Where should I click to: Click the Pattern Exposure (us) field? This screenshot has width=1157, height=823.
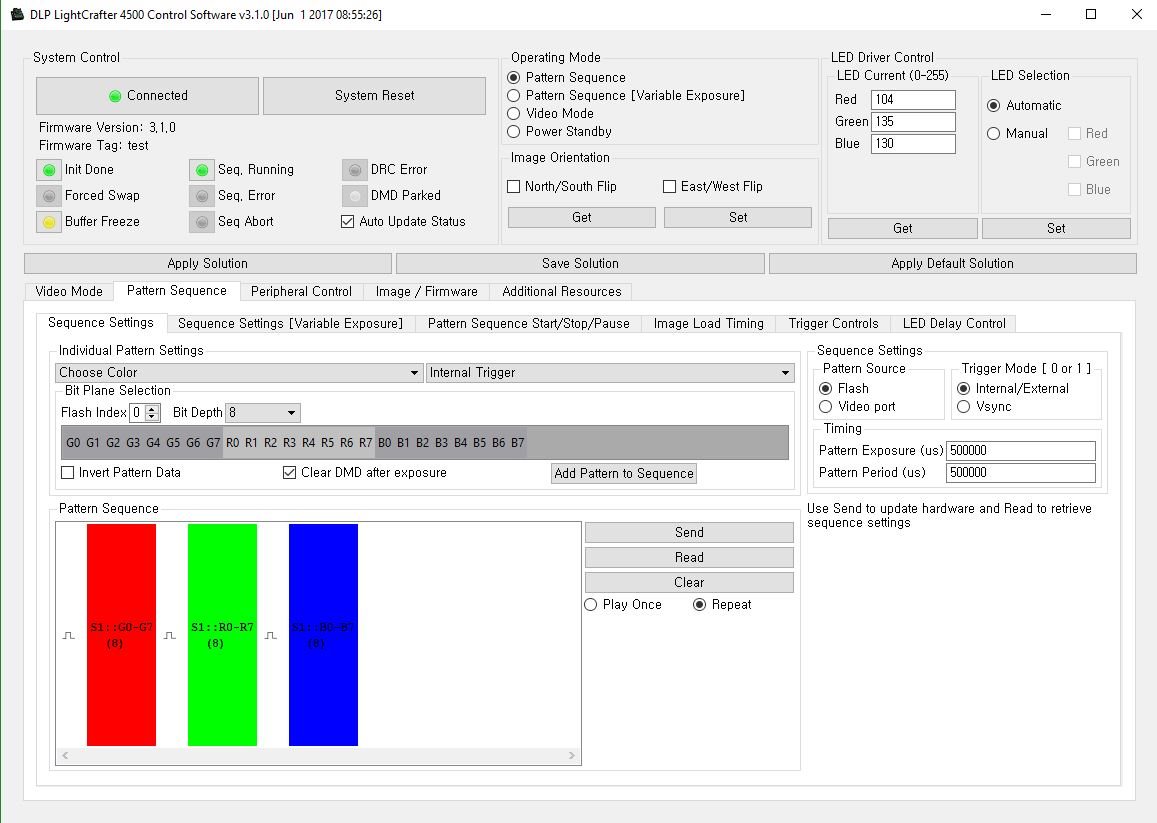point(1020,451)
